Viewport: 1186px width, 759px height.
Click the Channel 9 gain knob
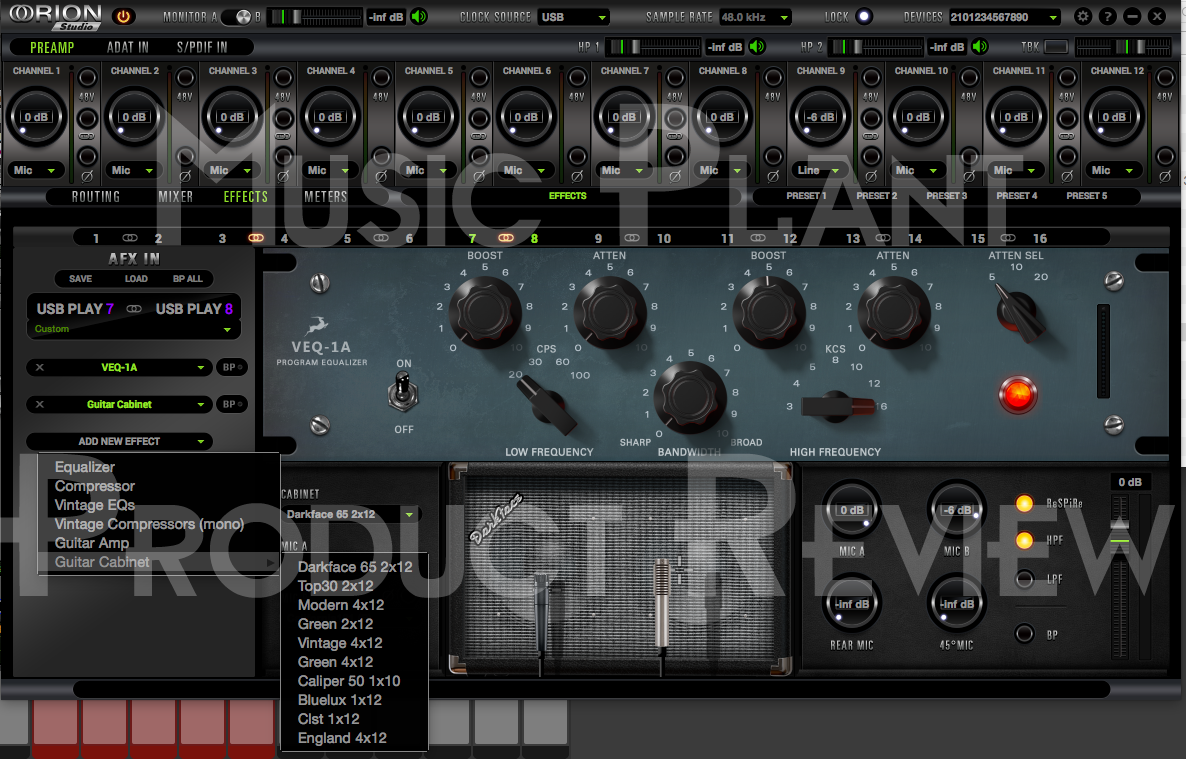[x=820, y=117]
